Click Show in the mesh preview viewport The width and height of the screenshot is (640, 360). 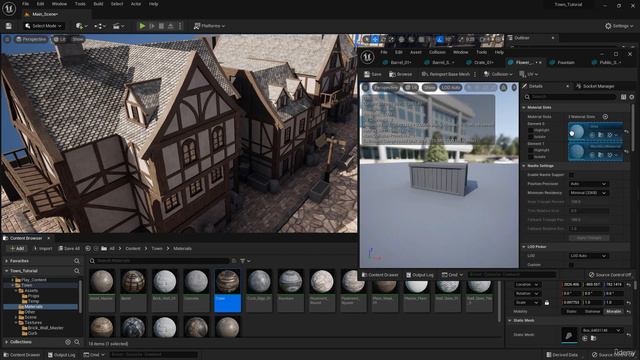pos(429,87)
